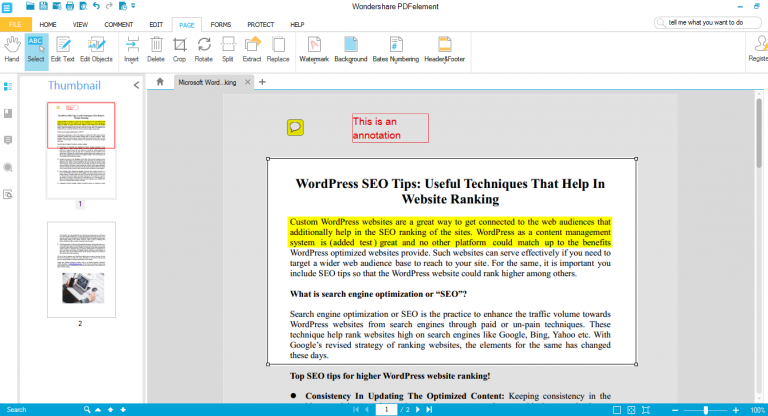Select page 1 thumbnail

pos(81,149)
